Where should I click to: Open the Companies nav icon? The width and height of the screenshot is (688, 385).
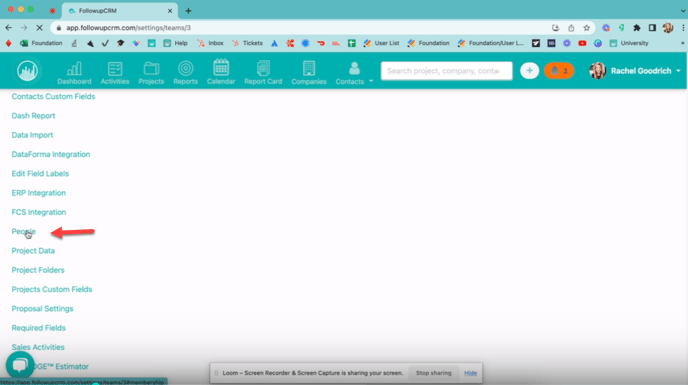click(x=308, y=73)
